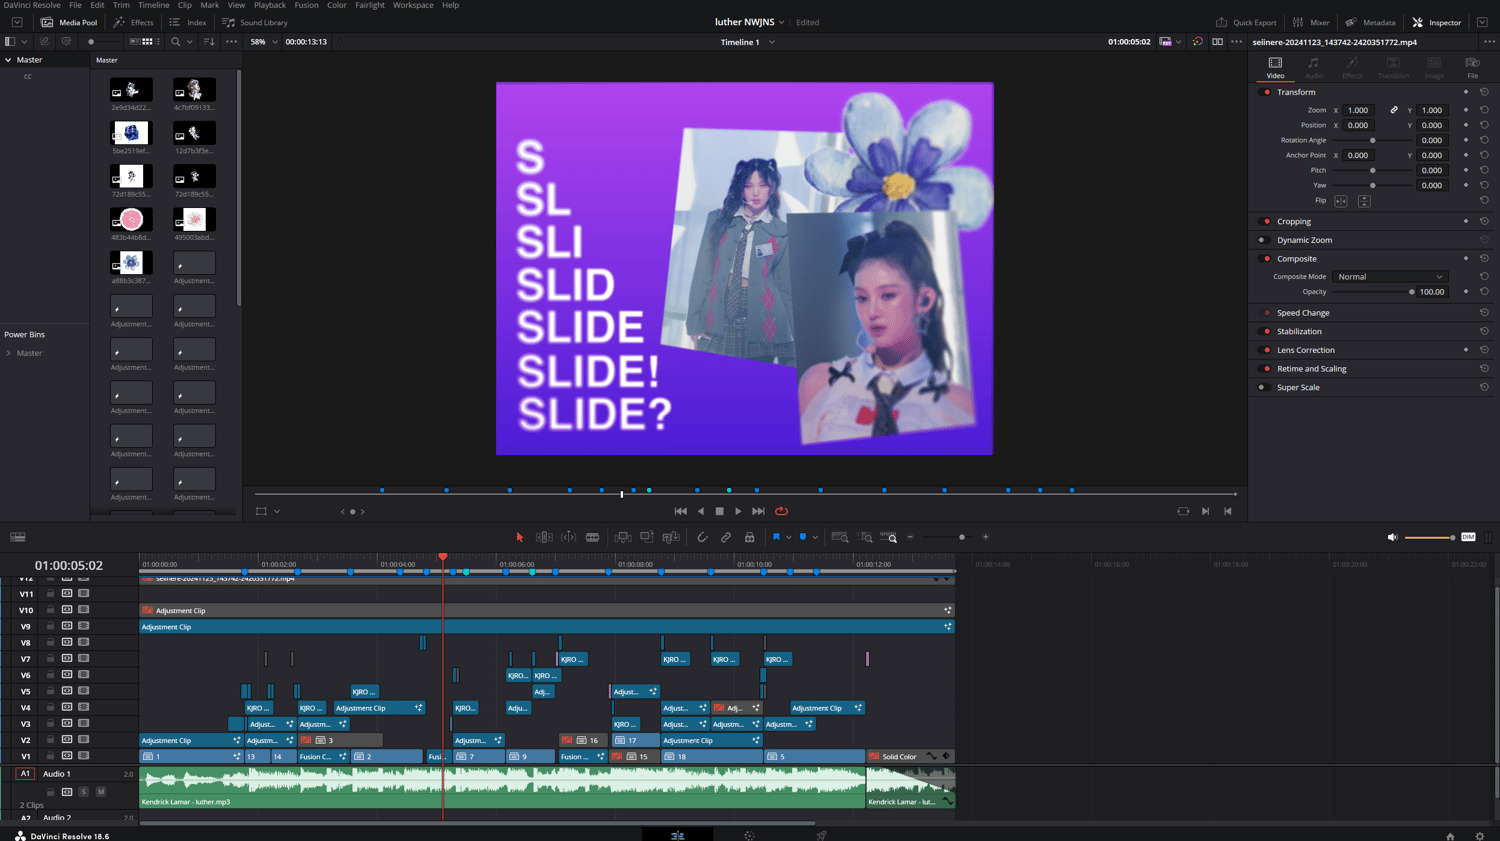Flip clip horizontally in Inspector
The height and width of the screenshot is (841, 1500).
[x=1341, y=201]
